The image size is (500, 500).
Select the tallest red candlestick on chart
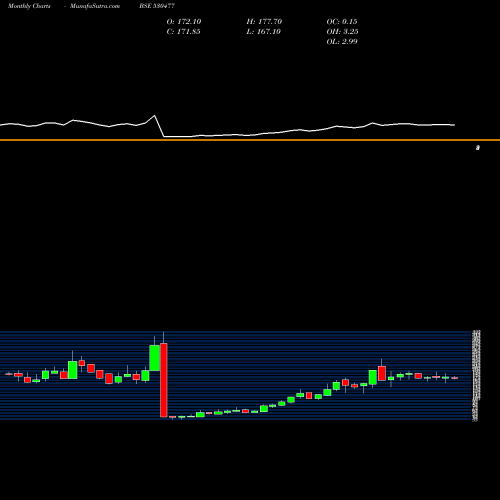pos(163,380)
